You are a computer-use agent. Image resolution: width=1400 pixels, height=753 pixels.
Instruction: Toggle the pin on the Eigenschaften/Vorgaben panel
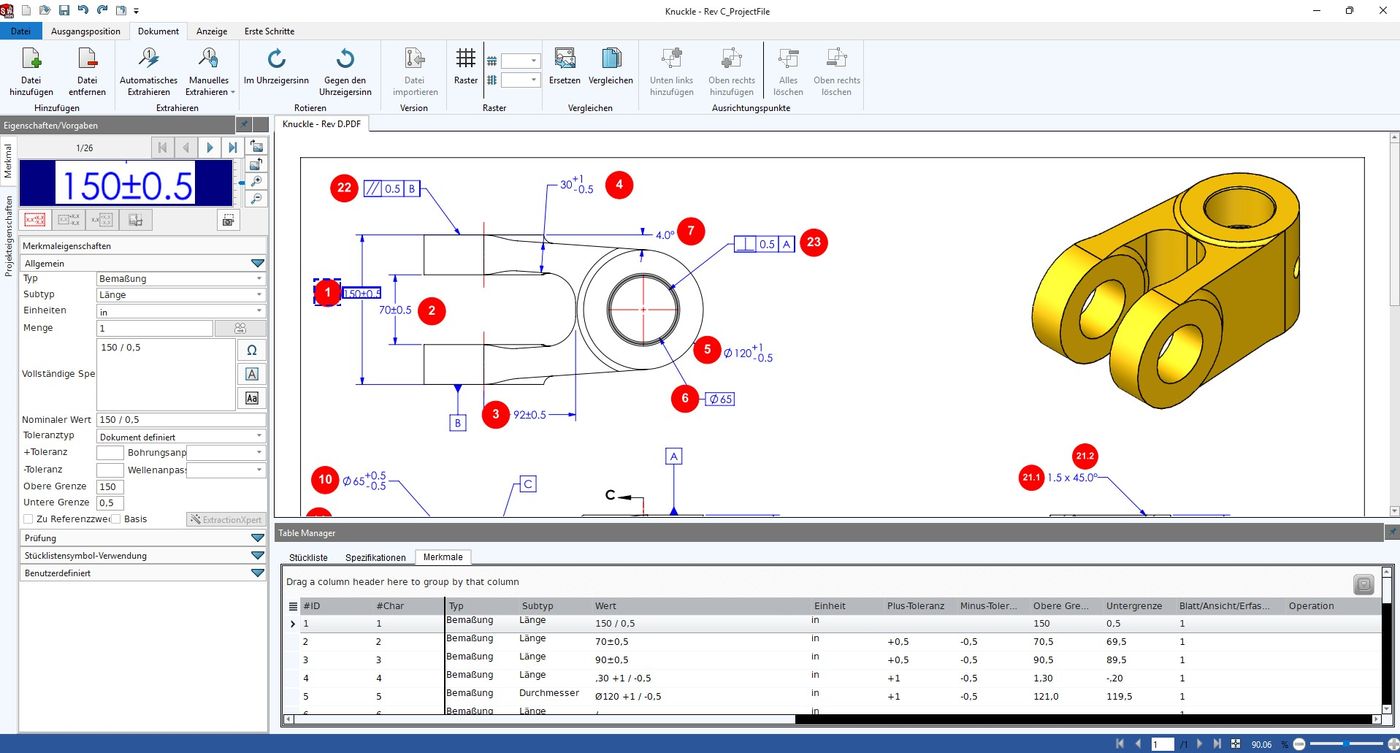click(243, 125)
